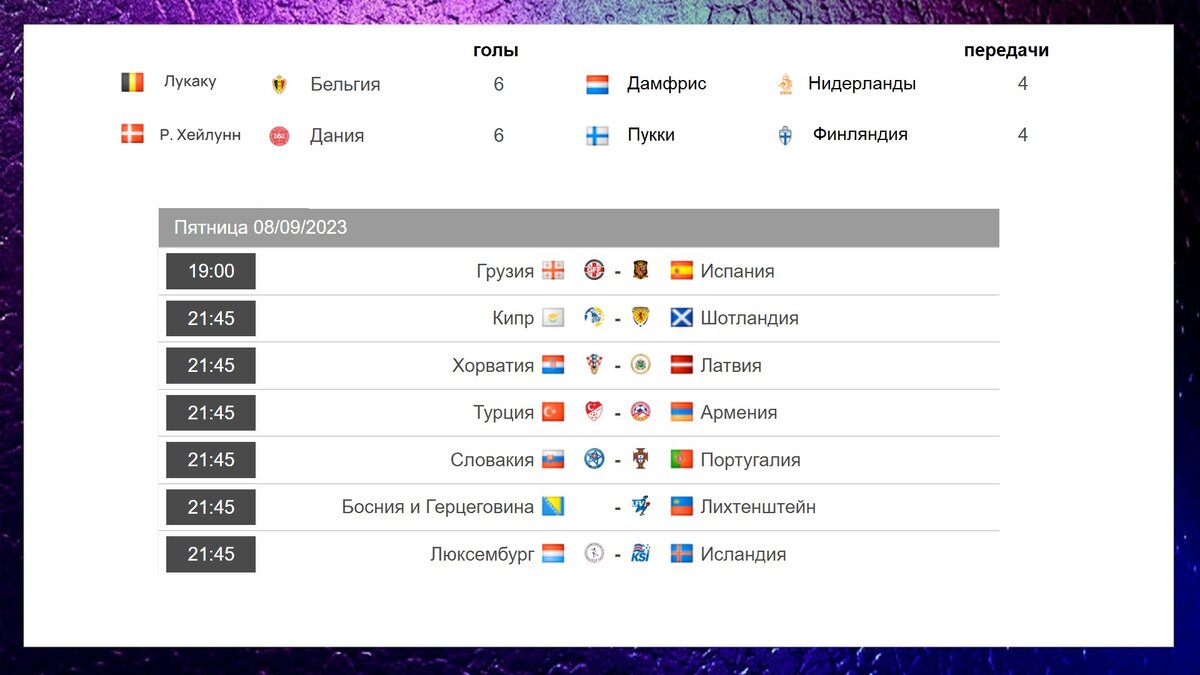Open player Р. Хейлунн entry

pyautogui.click(x=200, y=134)
